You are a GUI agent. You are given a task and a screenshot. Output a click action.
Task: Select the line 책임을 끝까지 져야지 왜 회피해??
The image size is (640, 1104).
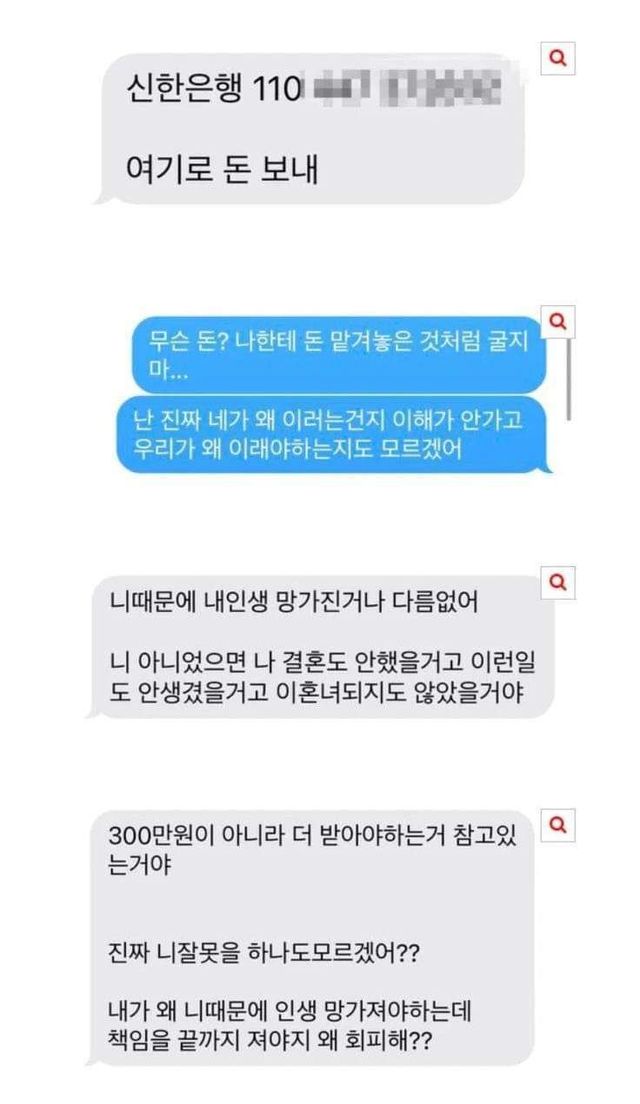click(270, 1040)
